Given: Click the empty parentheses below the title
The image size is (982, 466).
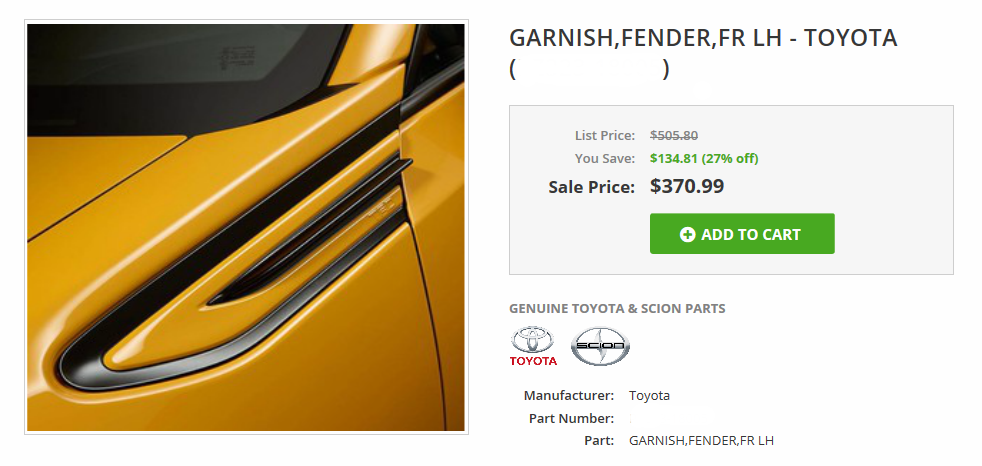Looking at the screenshot, I should pos(589,69).
